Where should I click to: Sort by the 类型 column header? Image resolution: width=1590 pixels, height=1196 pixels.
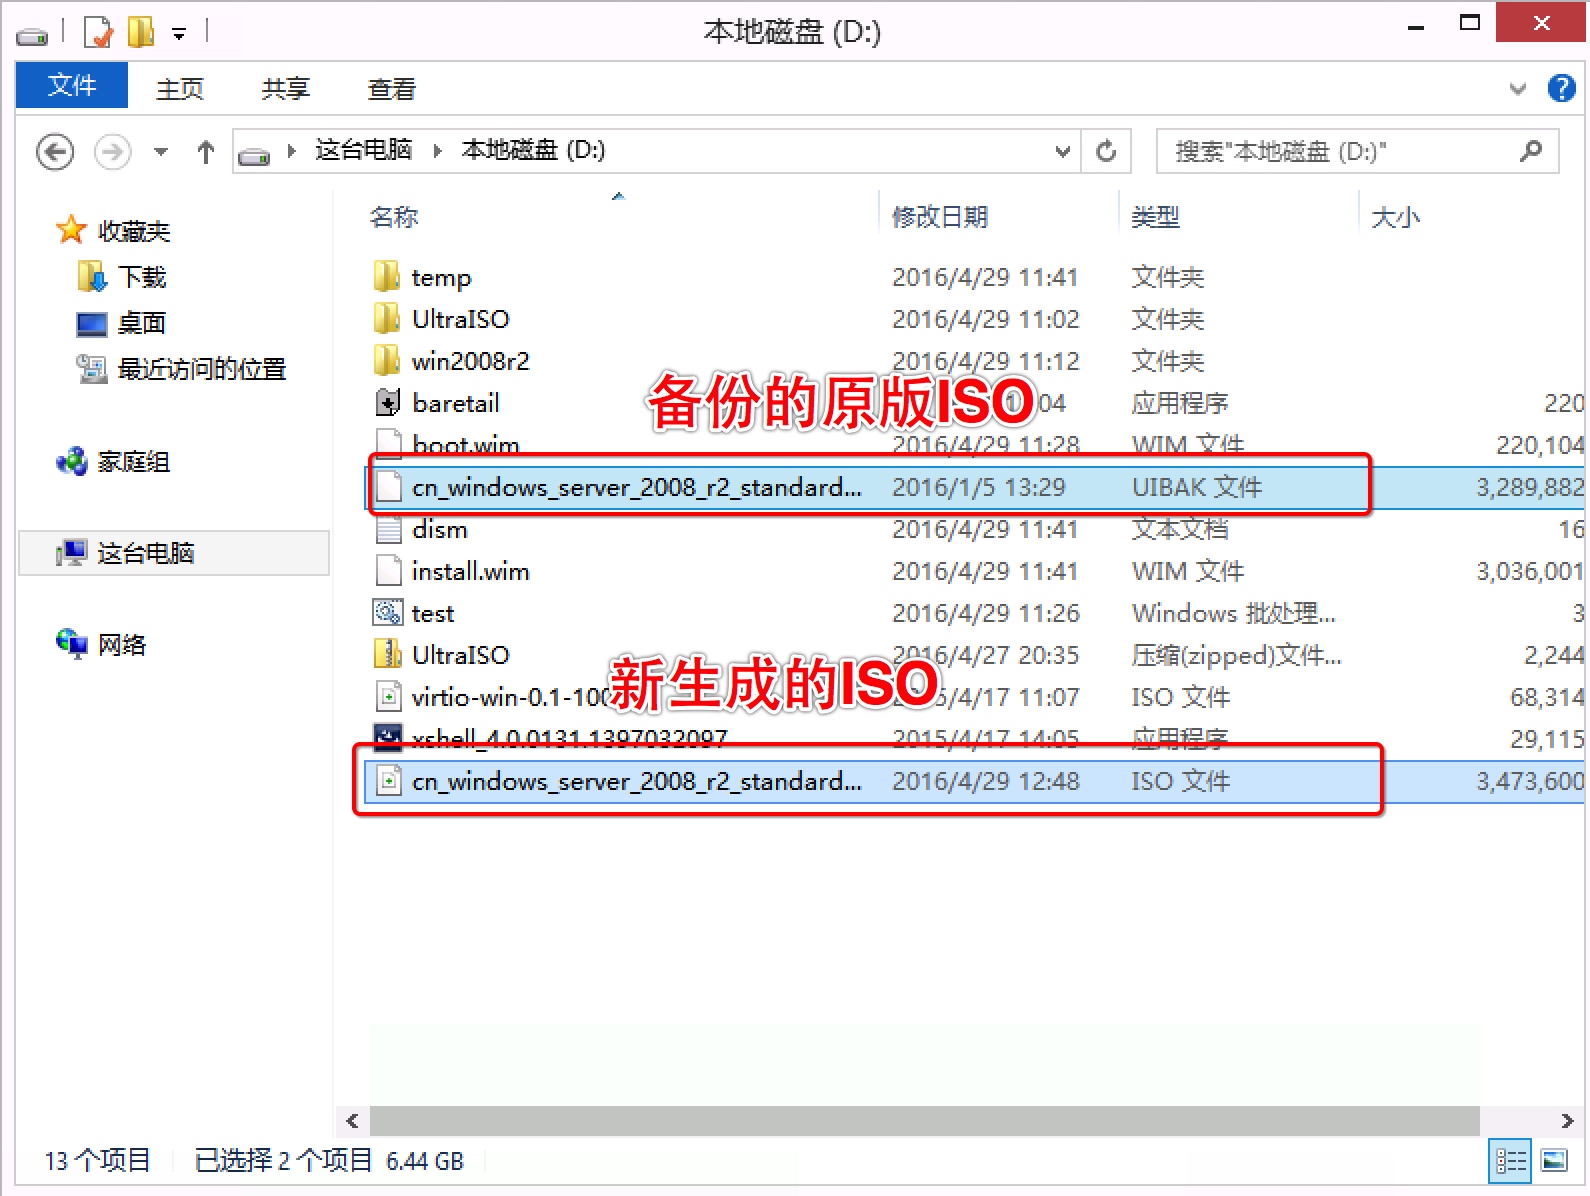pos(1155,217)
